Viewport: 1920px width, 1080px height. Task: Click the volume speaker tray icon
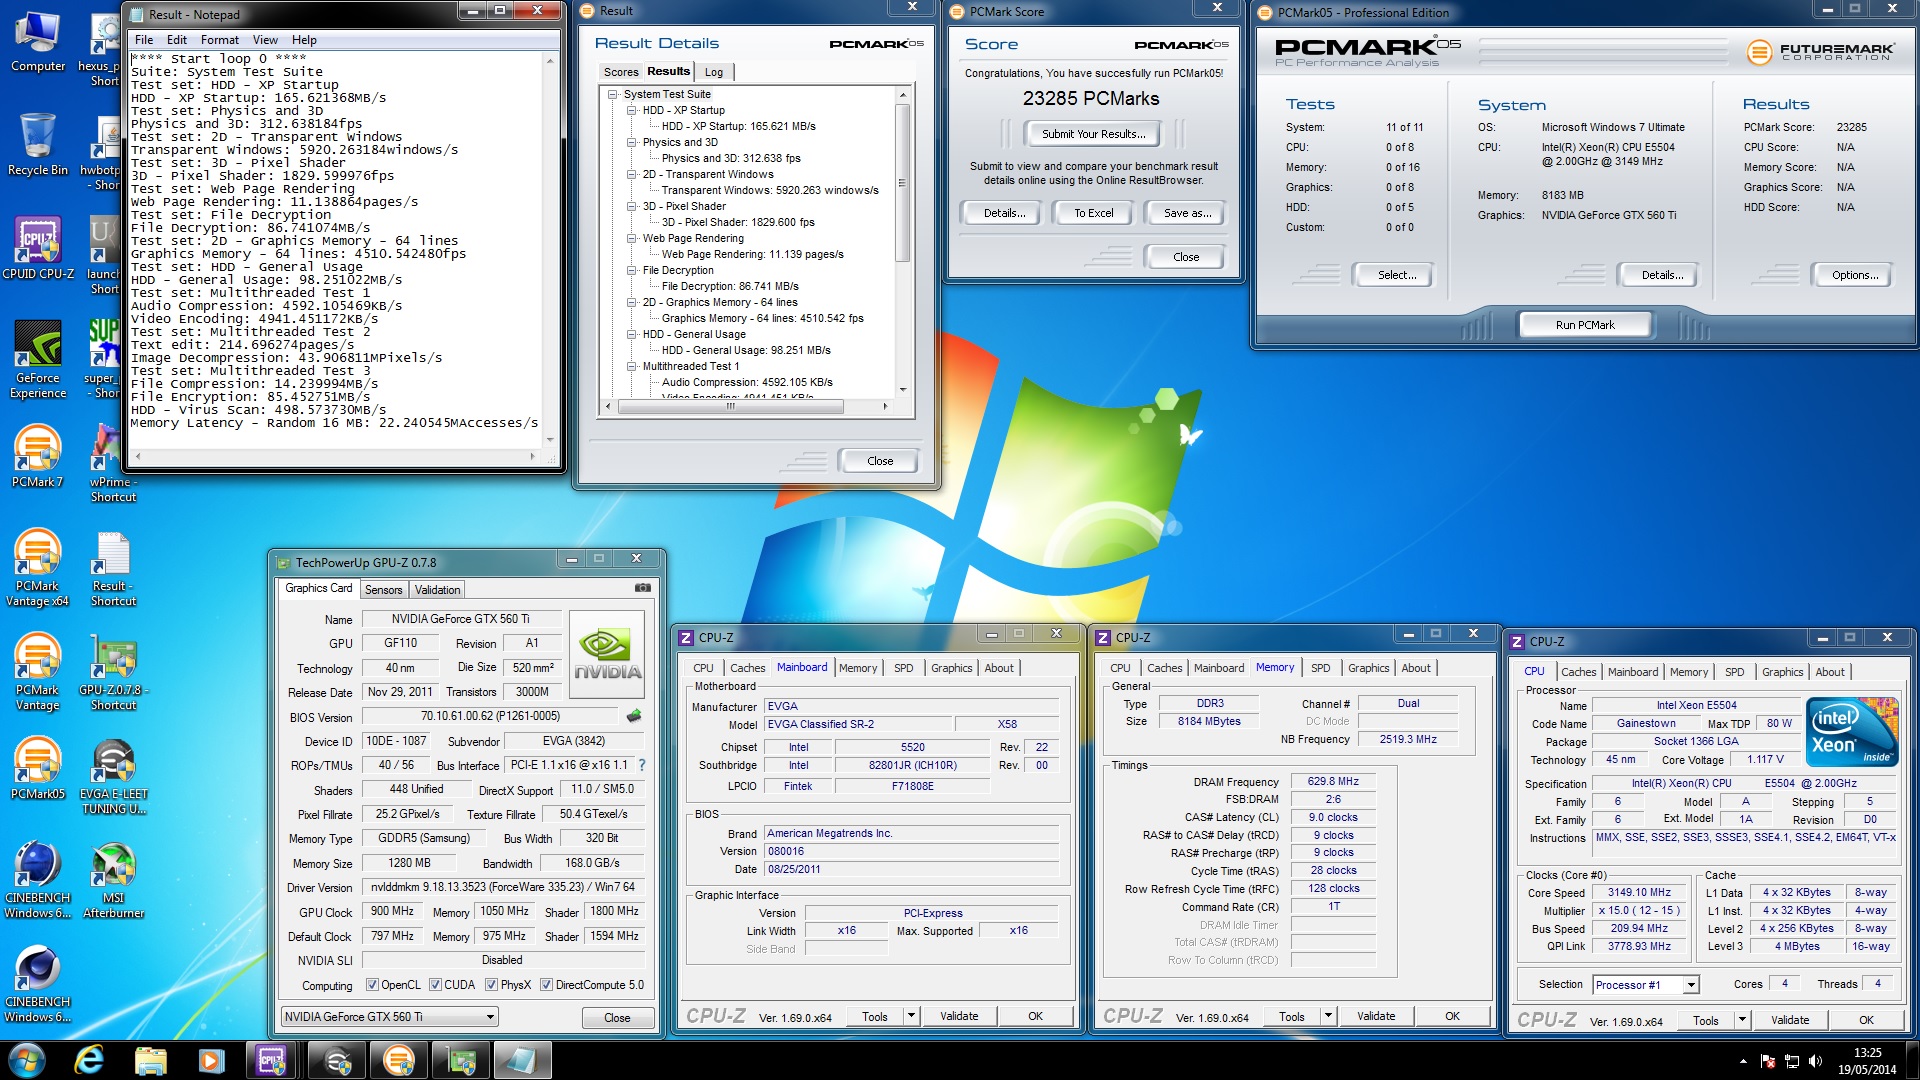(x=1815, y=1061)
